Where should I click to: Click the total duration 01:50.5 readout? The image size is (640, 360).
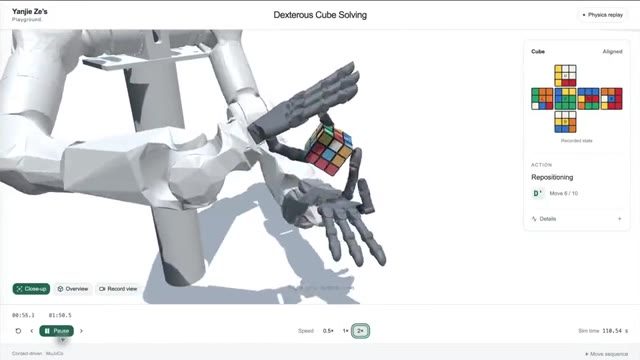[x=60, y=315]
